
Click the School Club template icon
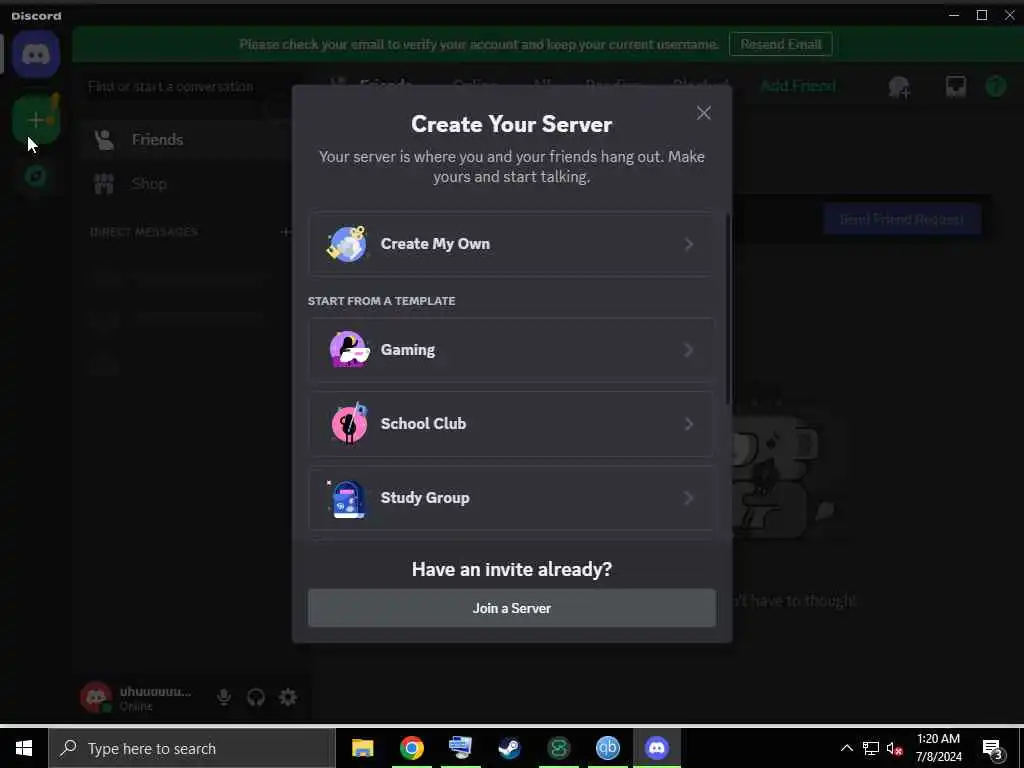tap(349, 423)
